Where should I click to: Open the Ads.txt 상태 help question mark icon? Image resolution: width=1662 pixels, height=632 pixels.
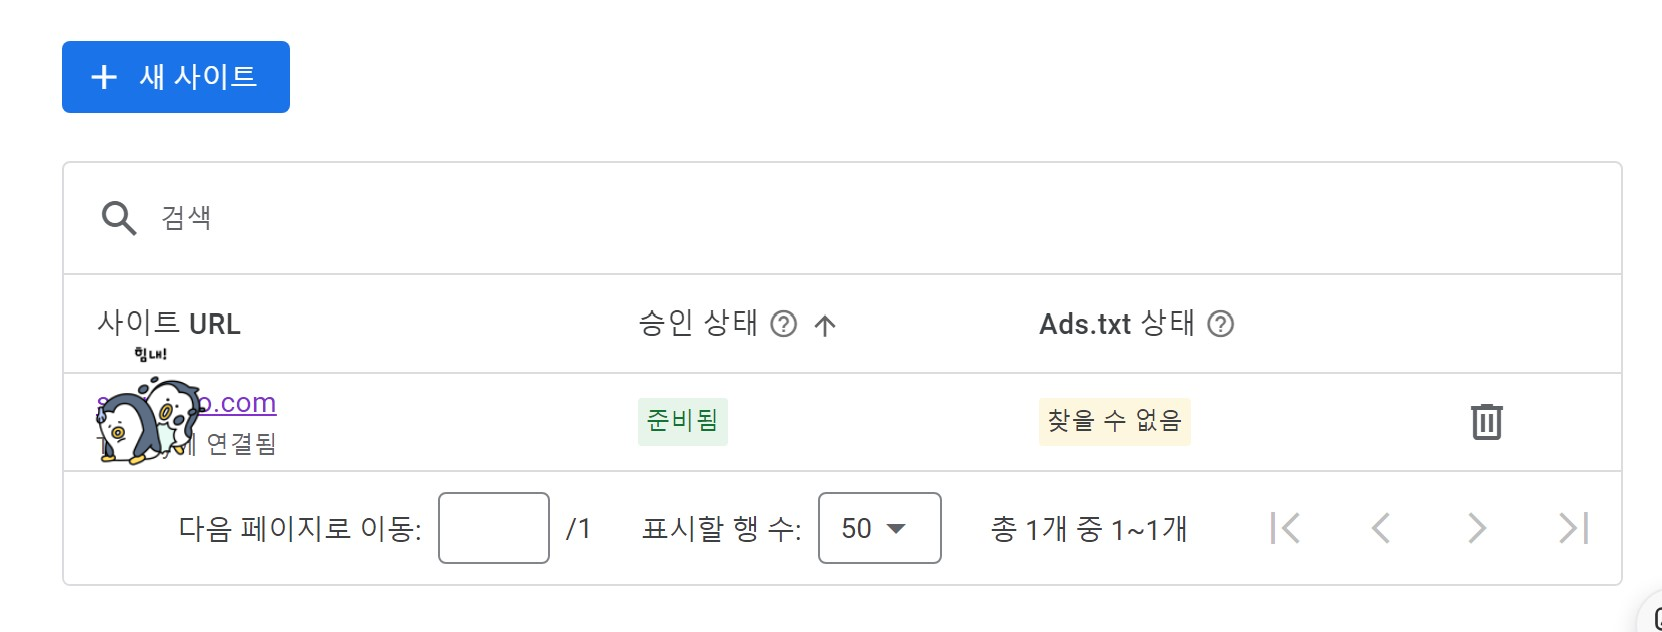[x=1221, y=324]
